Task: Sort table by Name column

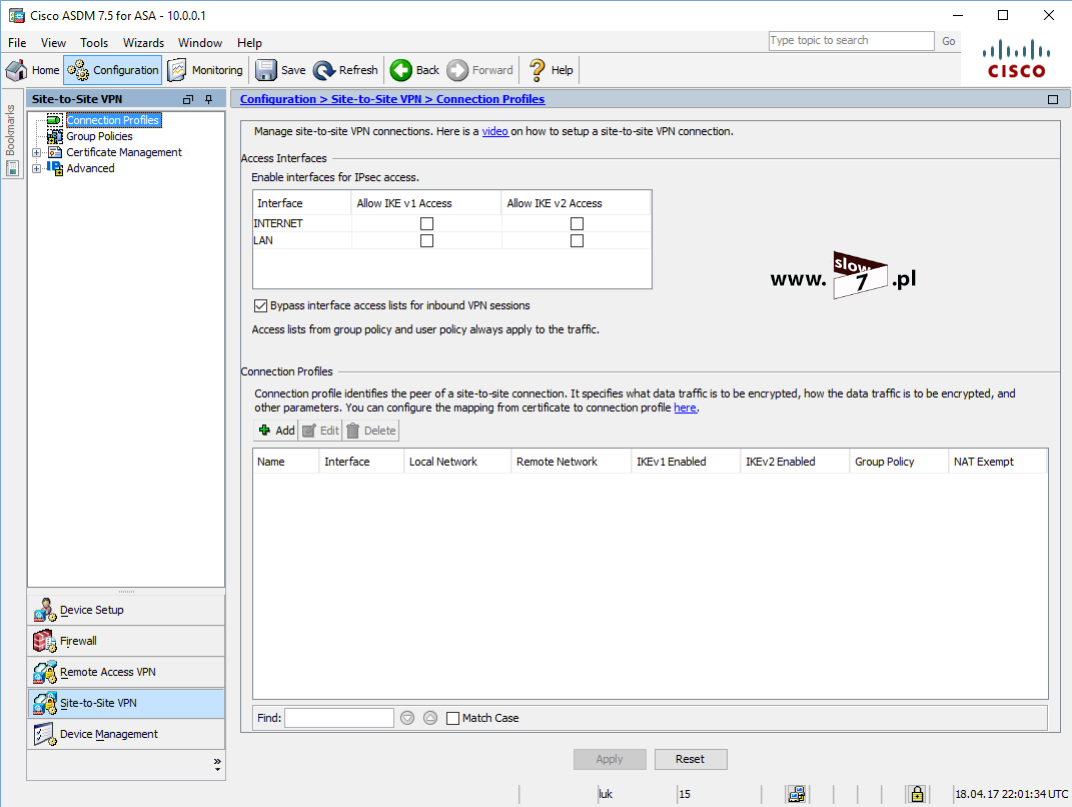Action: coord(286,462)
